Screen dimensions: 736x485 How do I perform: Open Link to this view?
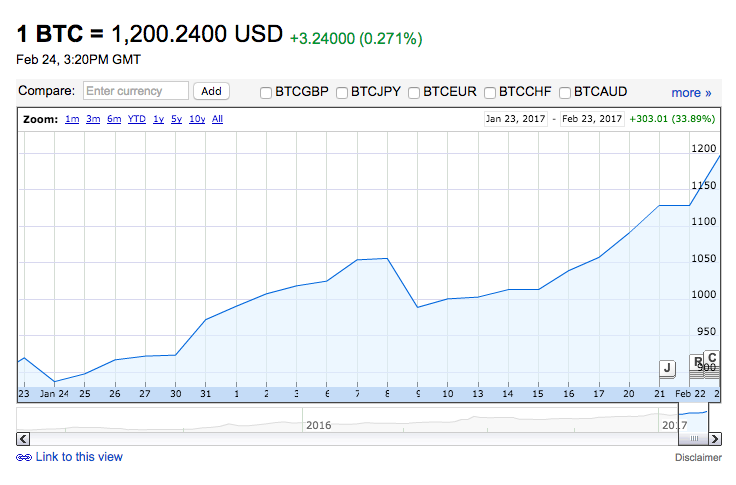click(x=79, y=457)
